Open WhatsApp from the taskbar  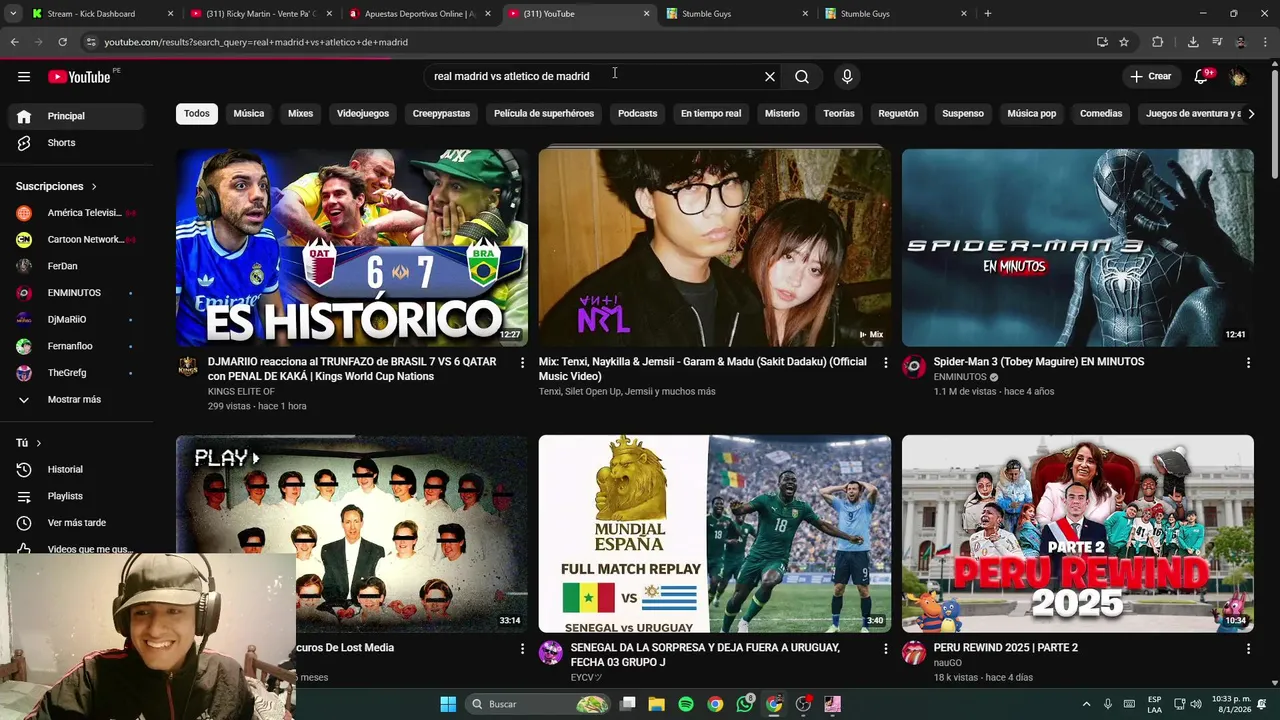[x=745, y=704]
